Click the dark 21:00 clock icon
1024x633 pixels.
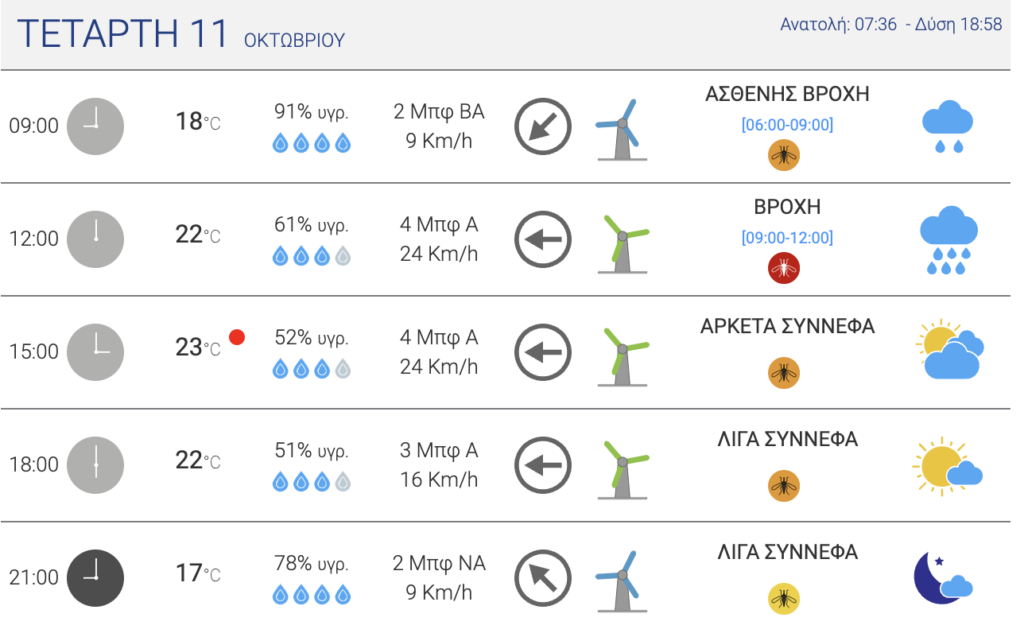(95, 577)
